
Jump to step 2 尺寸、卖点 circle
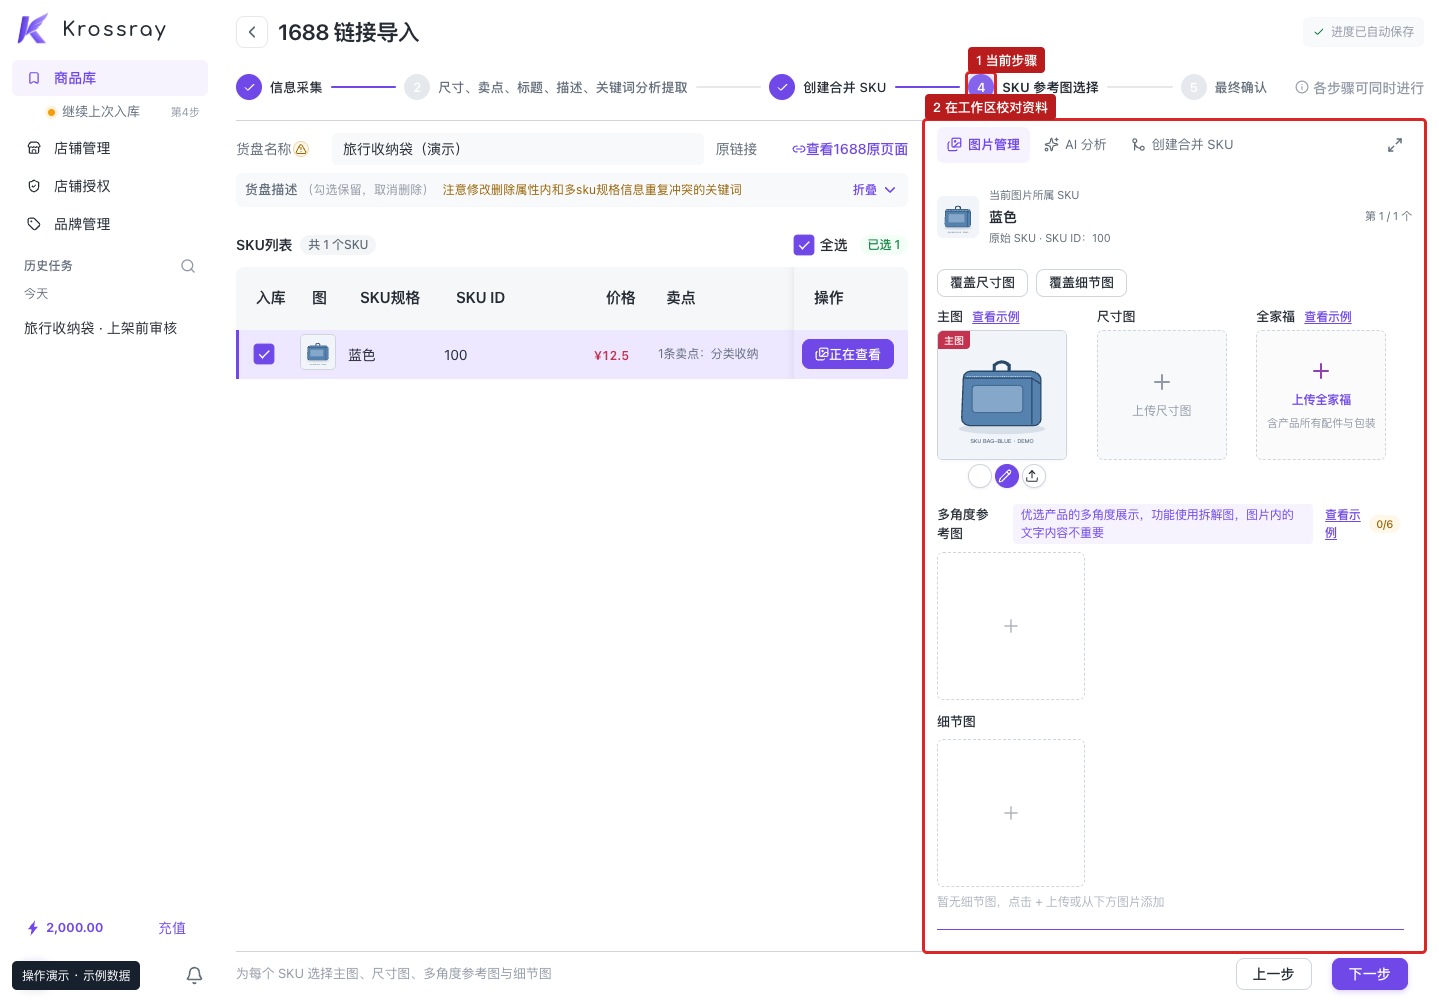point(417,87)
